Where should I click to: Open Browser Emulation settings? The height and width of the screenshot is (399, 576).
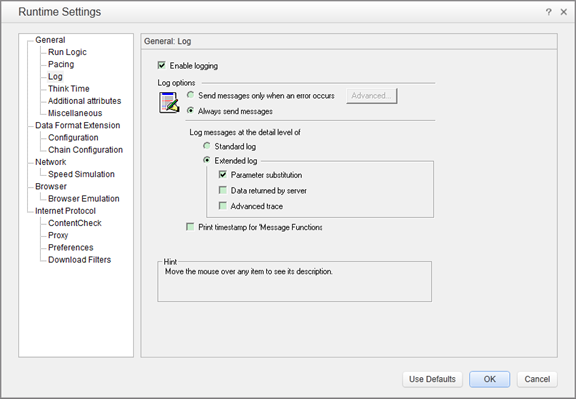point(84,198)
